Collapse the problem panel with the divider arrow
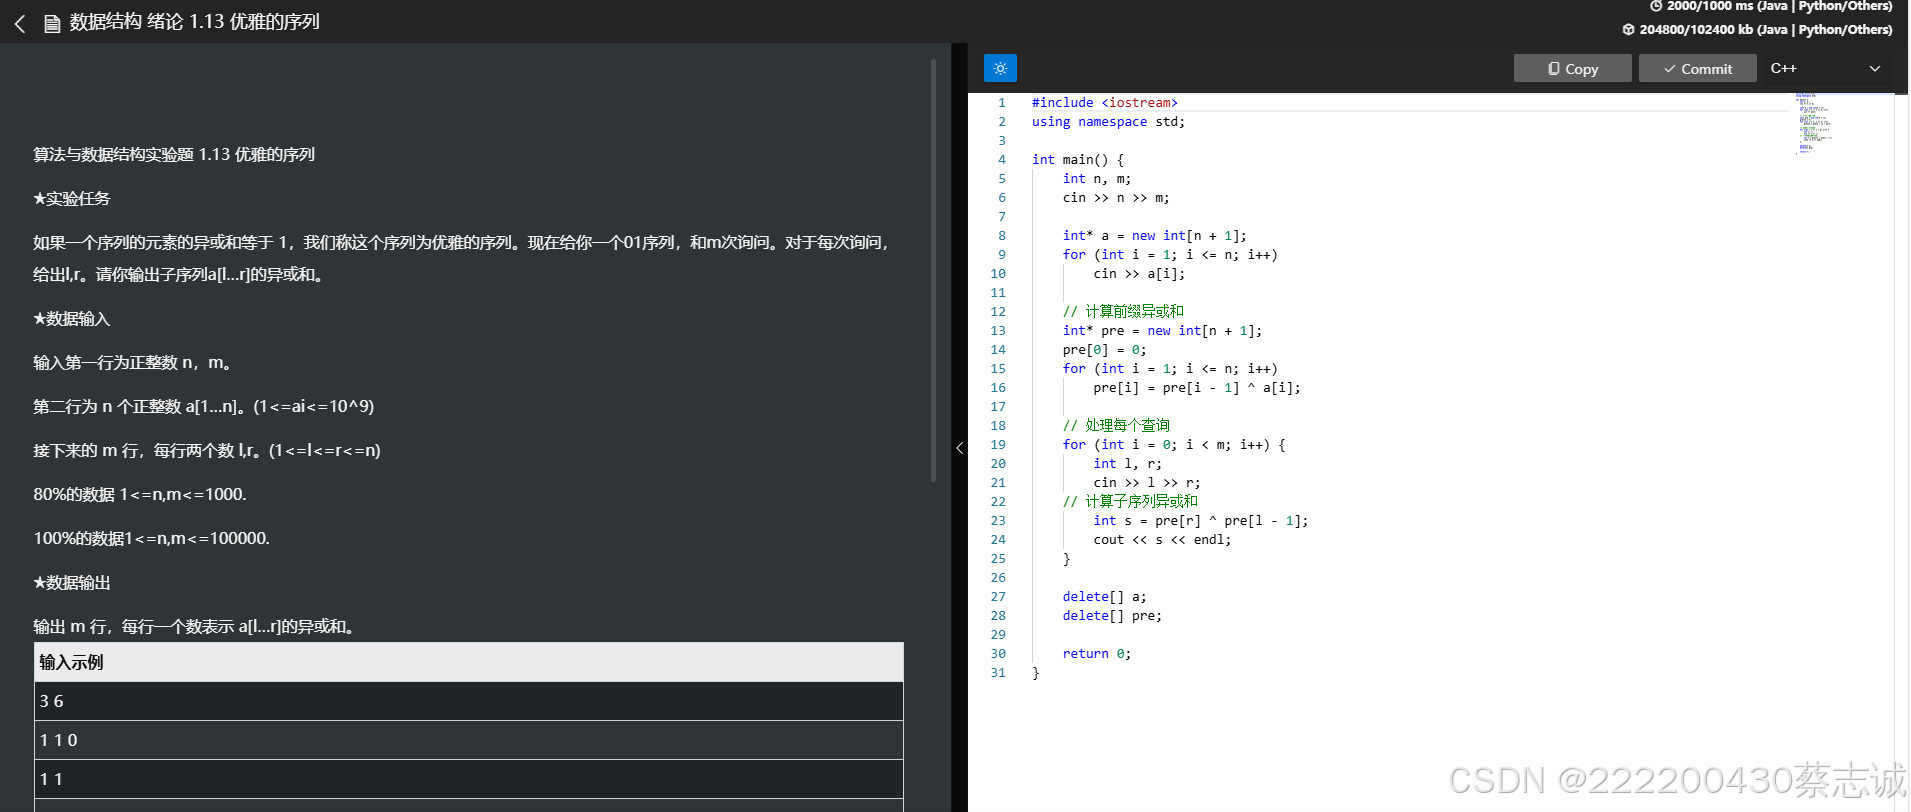This screenshot has height=812, width=1911. click(x=959, y=448)
